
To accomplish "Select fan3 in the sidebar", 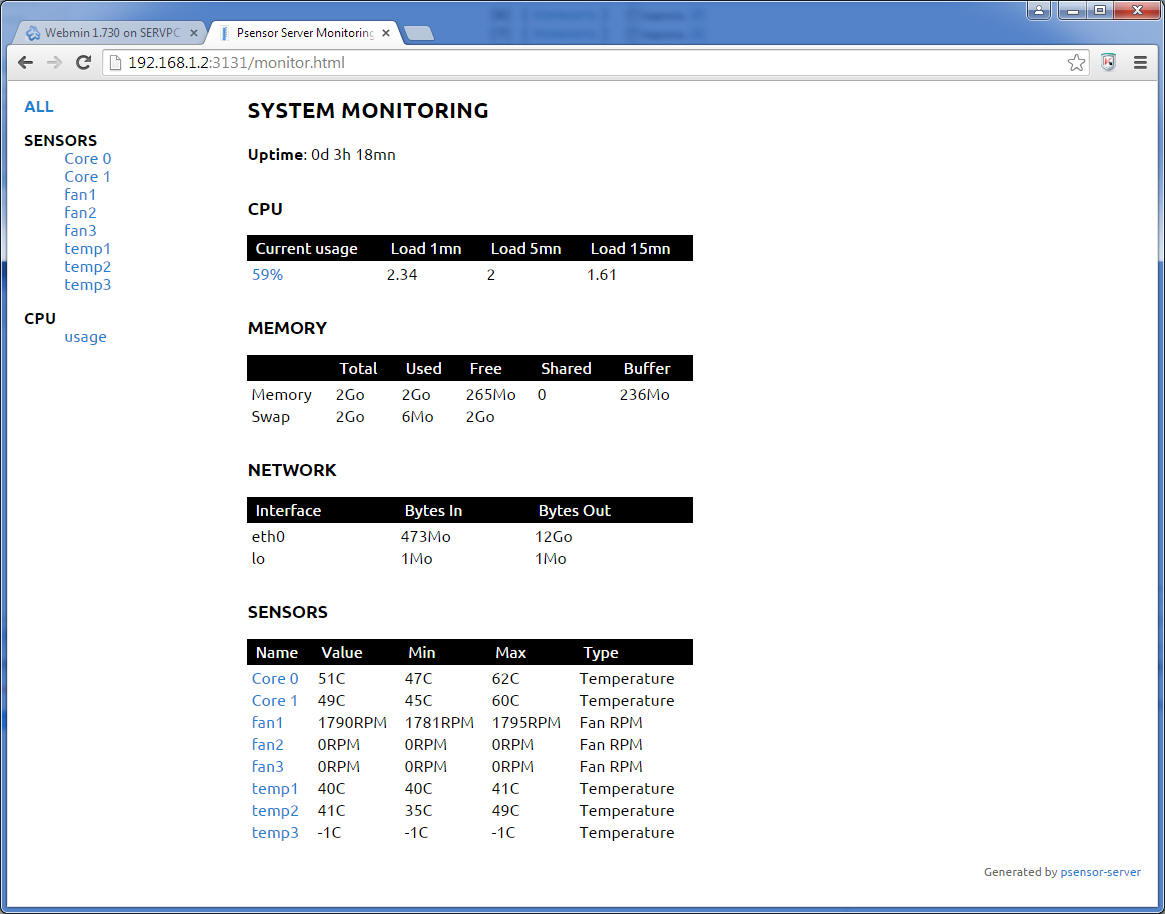I will (80, 230).
